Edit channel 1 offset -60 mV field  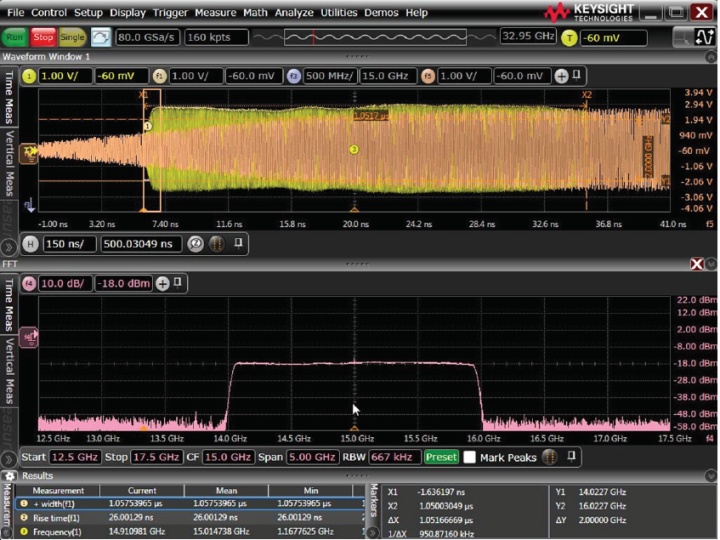[121, 76]
